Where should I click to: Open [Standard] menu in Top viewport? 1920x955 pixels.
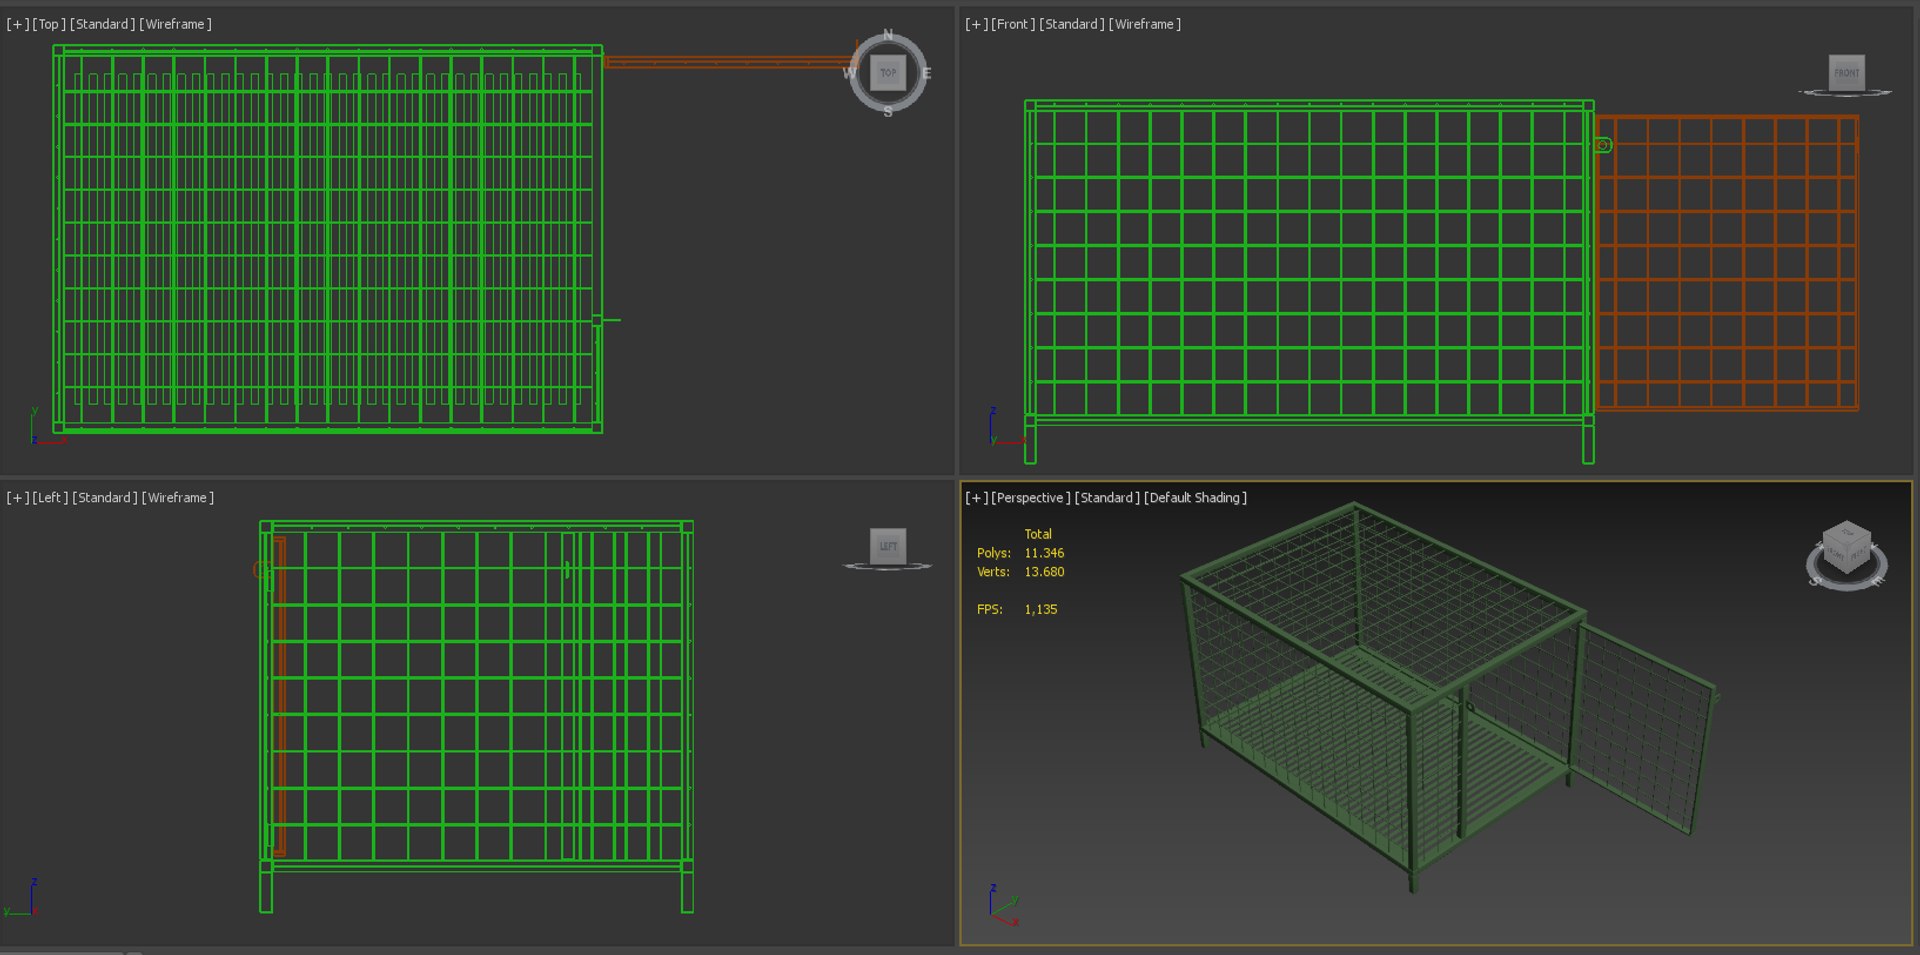tap(103, 24)
